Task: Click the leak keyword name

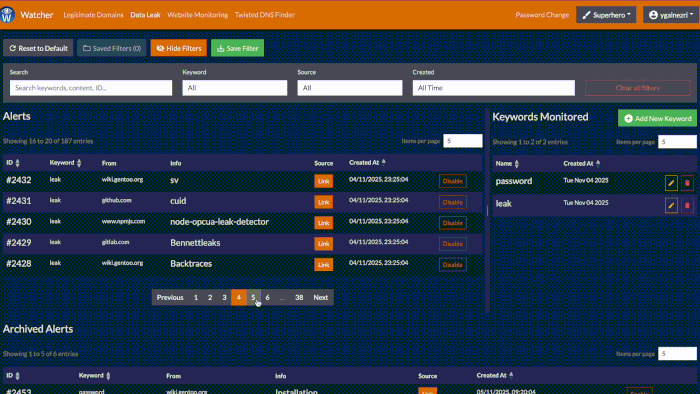Action: 504,203
